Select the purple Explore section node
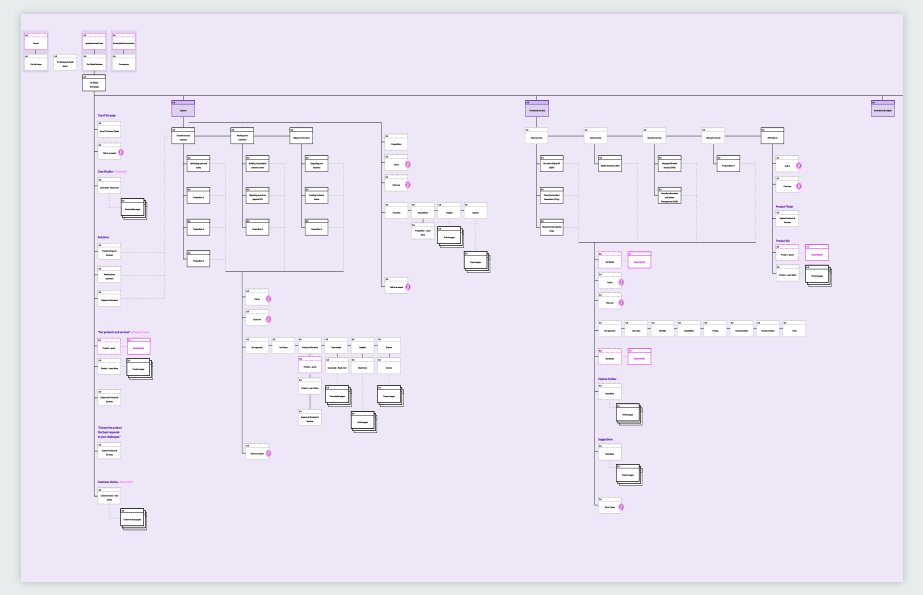This screenshot has width=923, height=595. (x=182, y=109)
